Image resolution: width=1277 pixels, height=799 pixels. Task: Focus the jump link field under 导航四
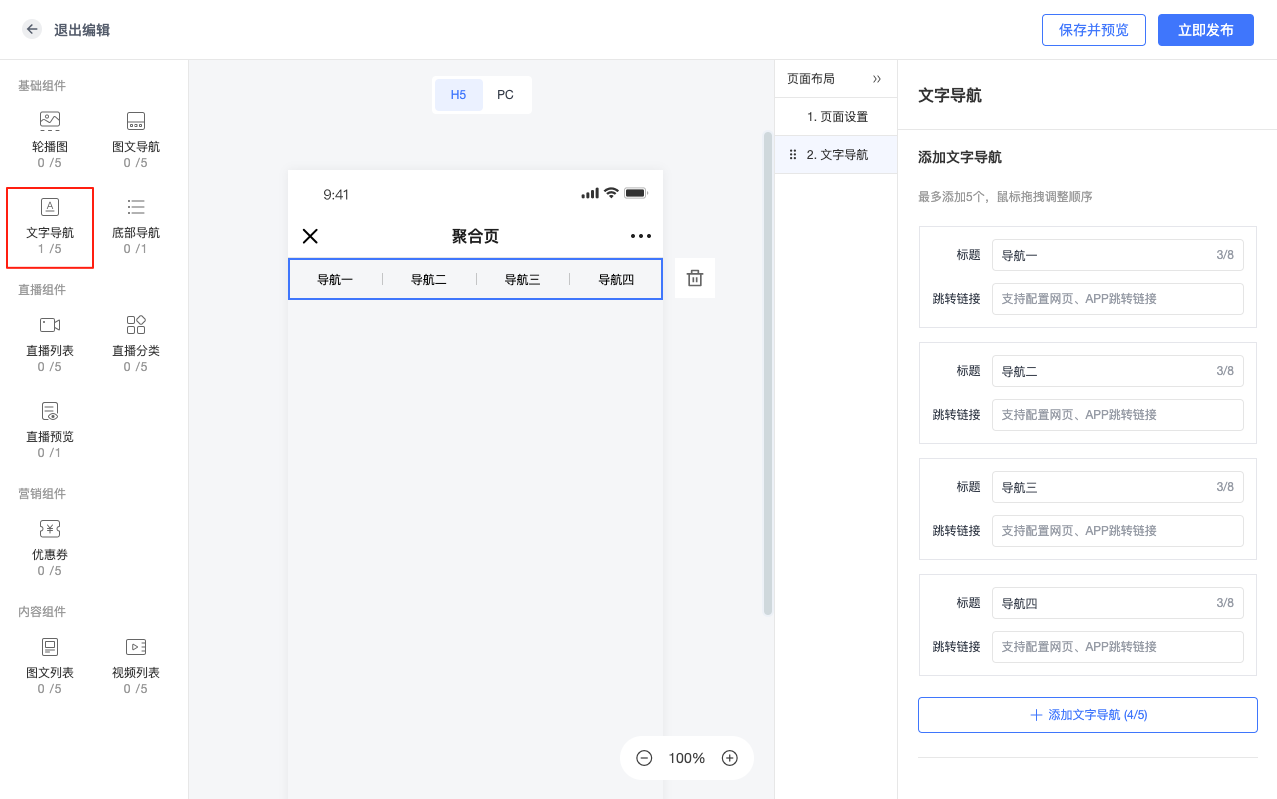[x=1117, y=647]
